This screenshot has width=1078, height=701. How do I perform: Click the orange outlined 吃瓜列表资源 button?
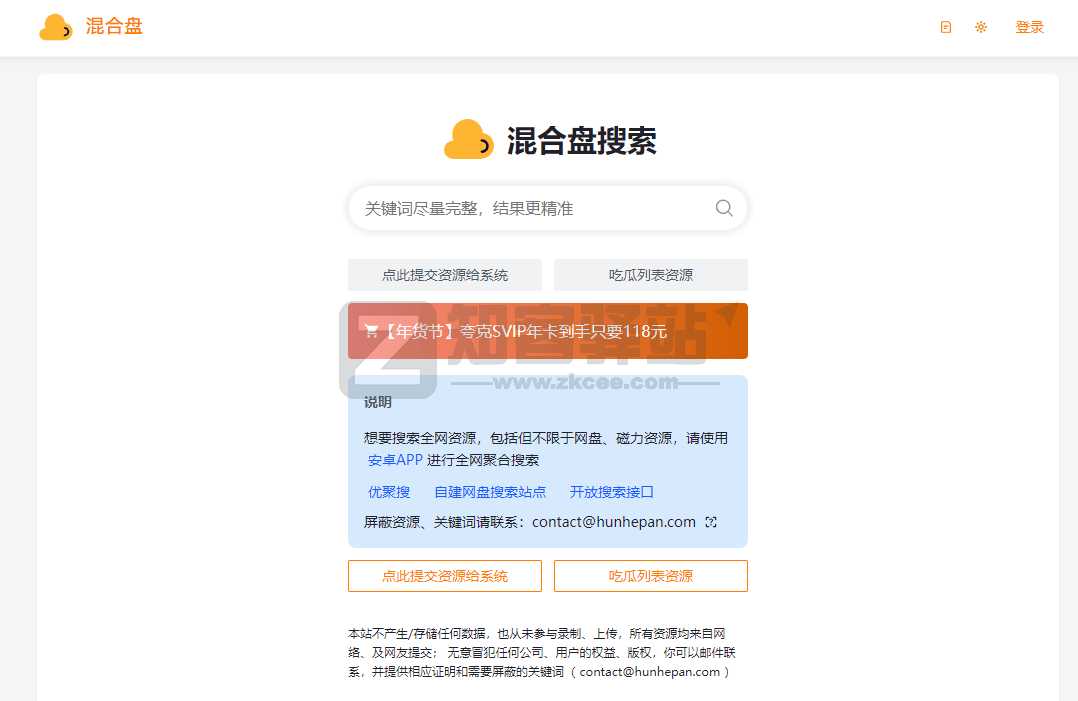click(x=651, y=575)
